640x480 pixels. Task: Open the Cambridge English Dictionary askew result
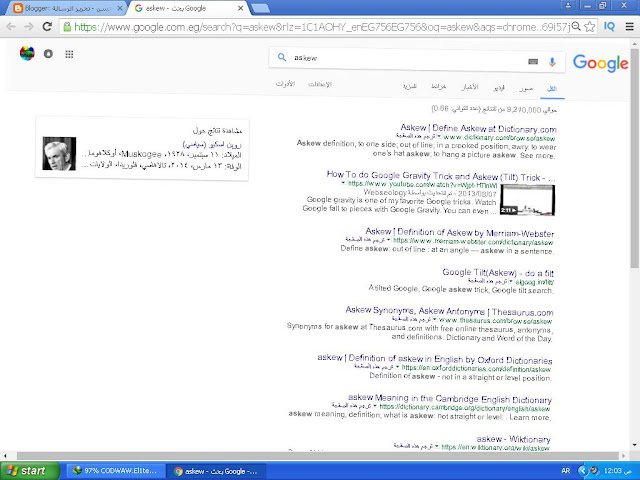[x=450, y=398]
